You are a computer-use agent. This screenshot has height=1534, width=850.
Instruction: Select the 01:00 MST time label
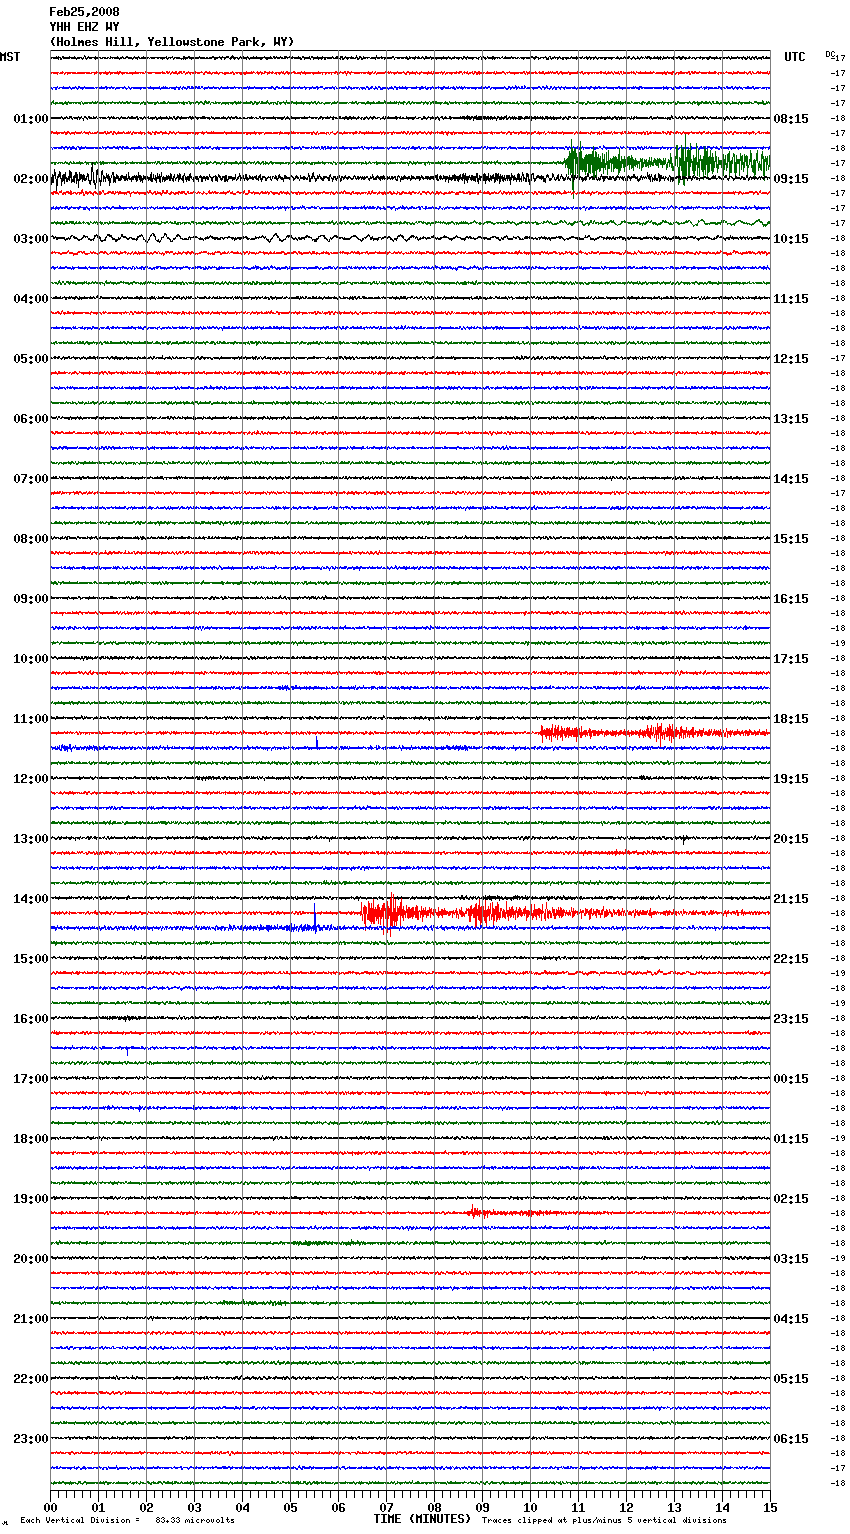tap(31, 119)
